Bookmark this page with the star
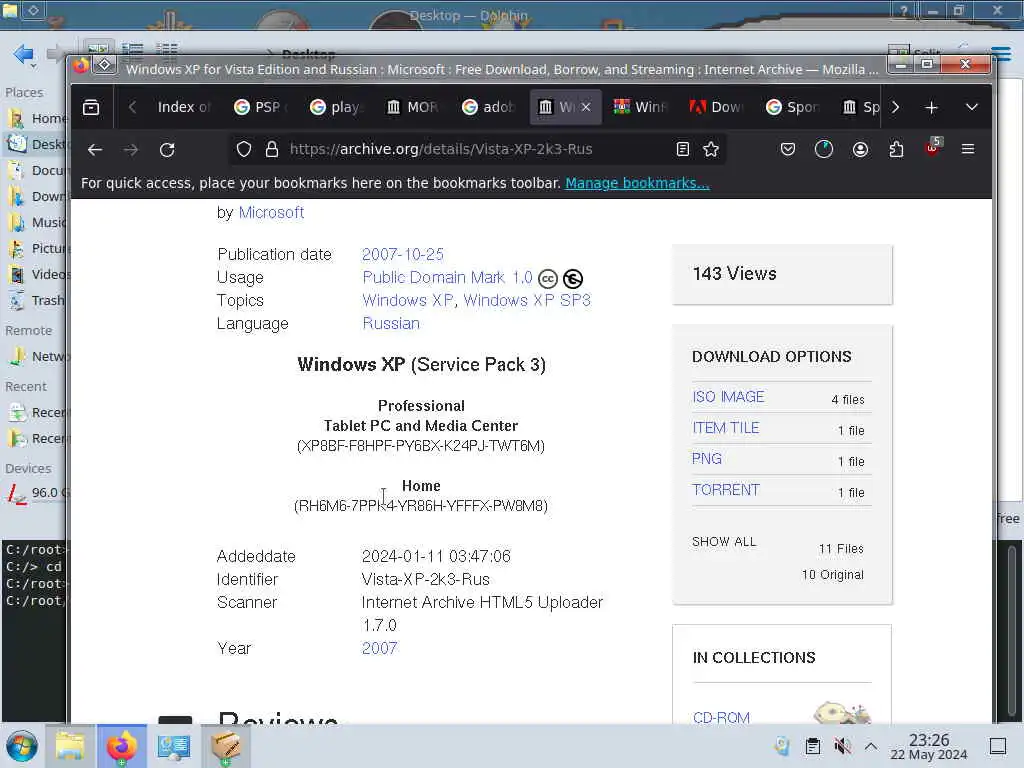Viewport: 1024px width, 768px height. [x=711, y=150]
